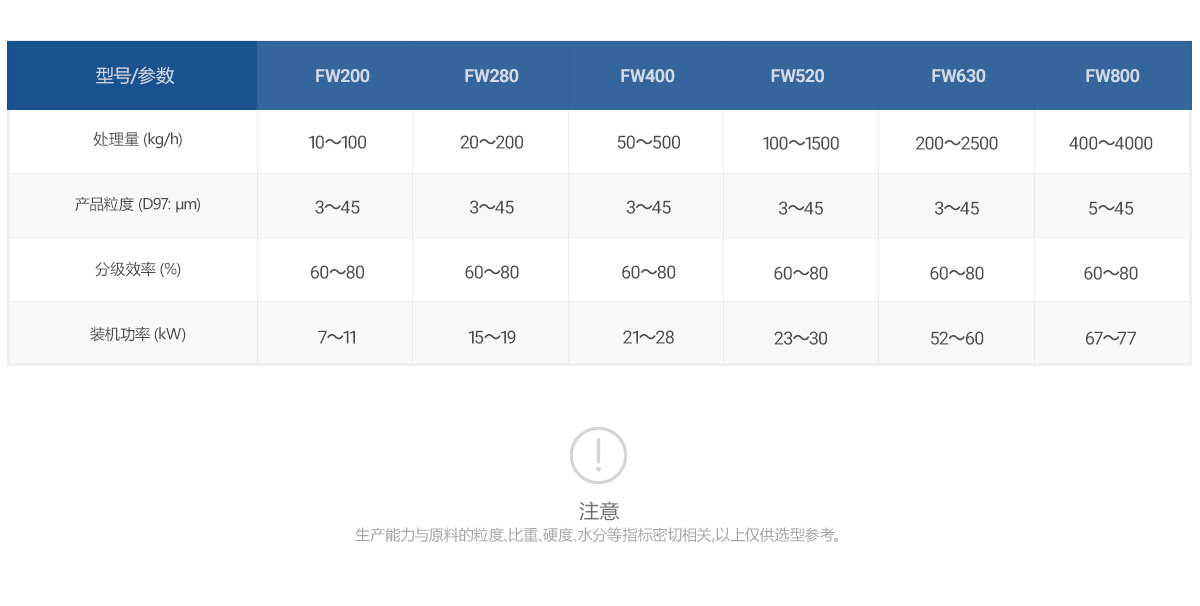Click the 生产能力 disclaimer note text

click(x=599, y=535)
